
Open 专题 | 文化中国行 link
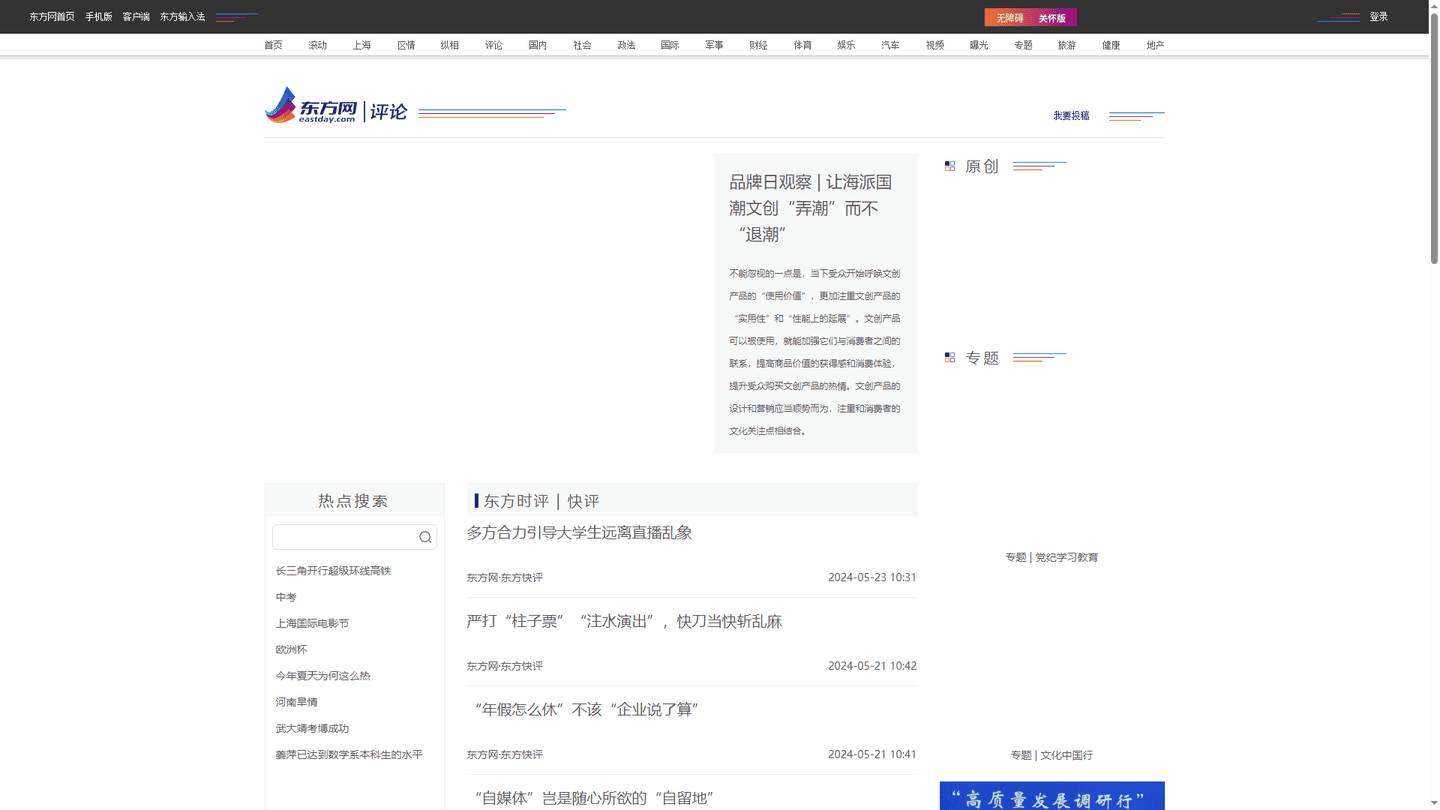1052,755
